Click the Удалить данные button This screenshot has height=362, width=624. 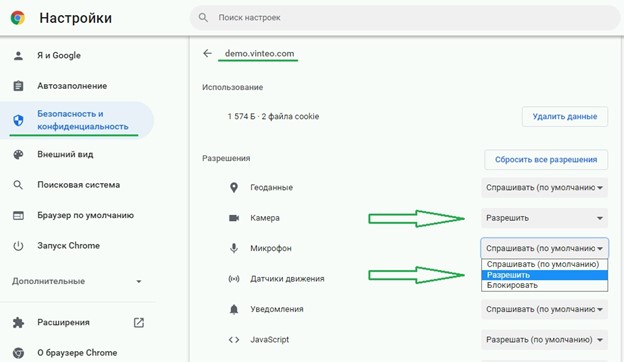[x=565, y=117]
